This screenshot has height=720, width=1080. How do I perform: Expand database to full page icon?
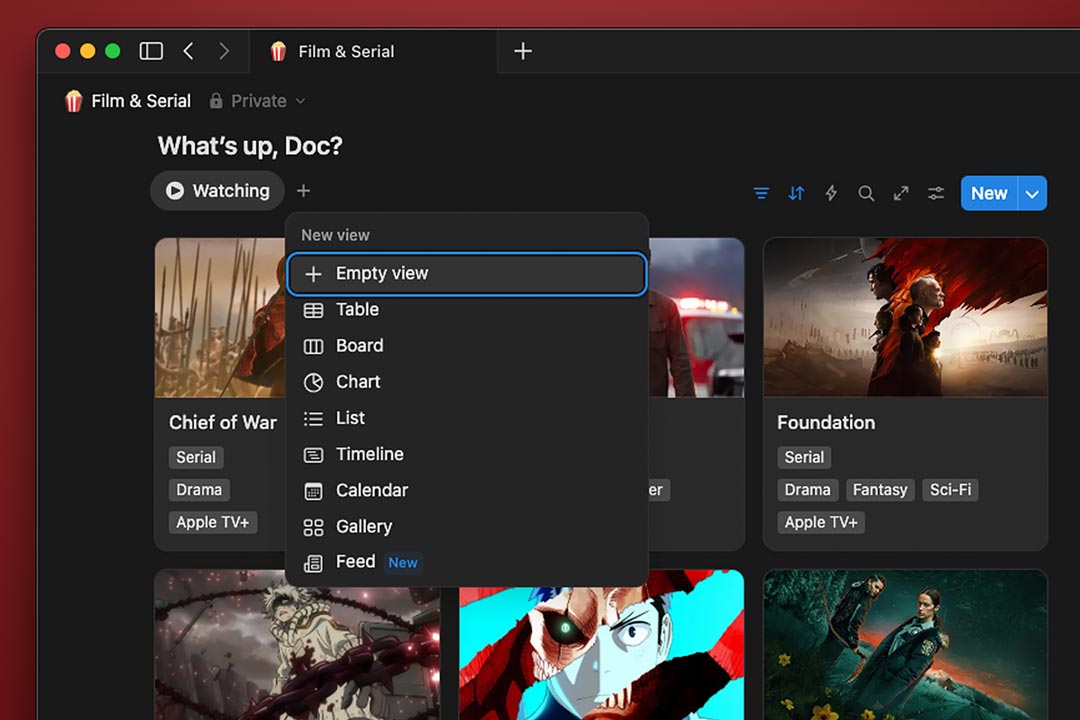pyautogui.click(x=901, y=194)
